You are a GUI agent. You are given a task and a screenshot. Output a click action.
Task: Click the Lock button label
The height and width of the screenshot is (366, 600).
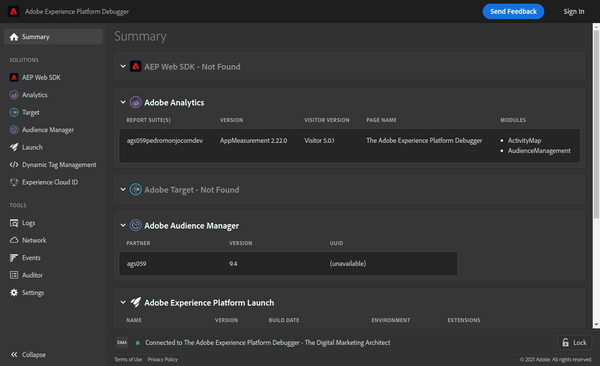click(x=580, y=343)
